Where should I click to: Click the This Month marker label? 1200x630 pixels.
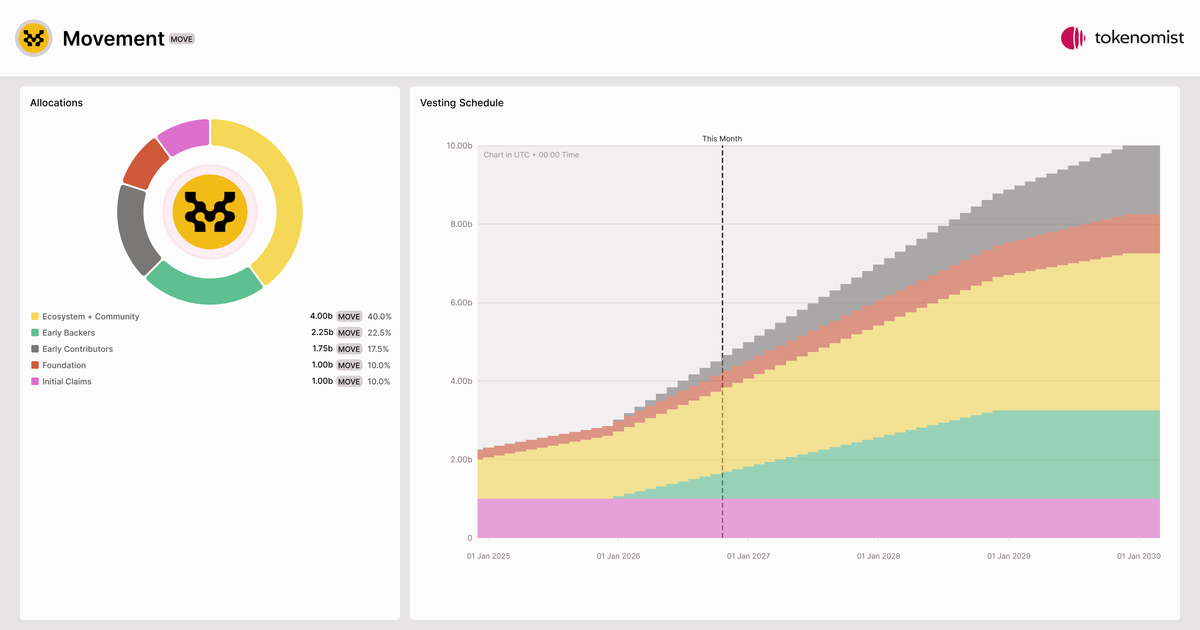(722, 139)
